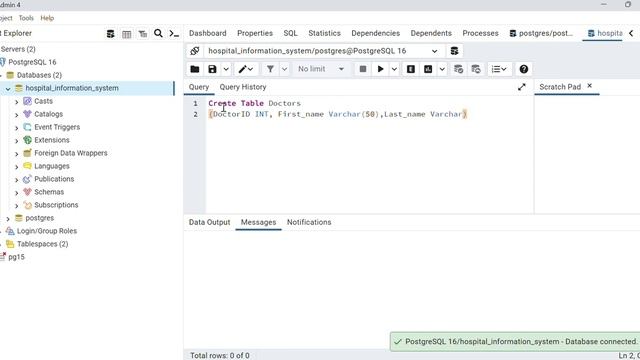Open file with the folder icon
Viewport: 640px width, 360px height.
[195, 69]
